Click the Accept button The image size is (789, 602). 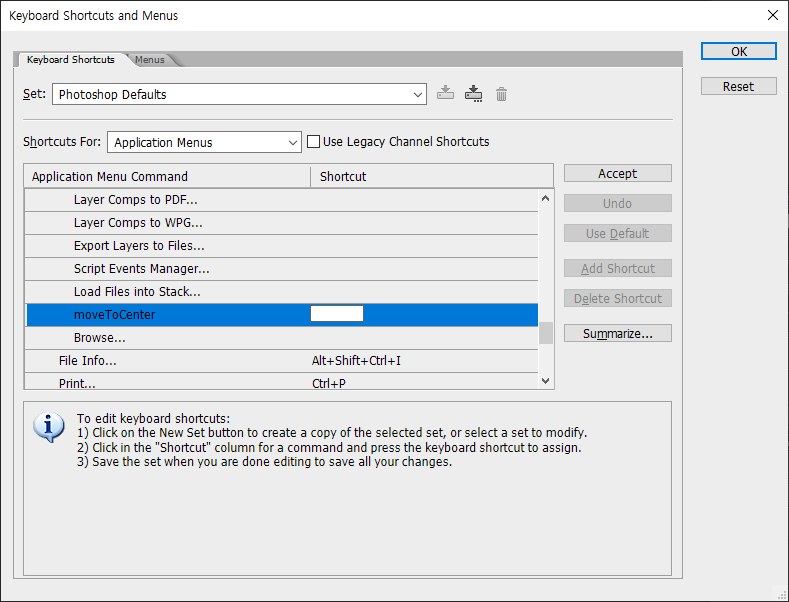(x=617, y=173)
